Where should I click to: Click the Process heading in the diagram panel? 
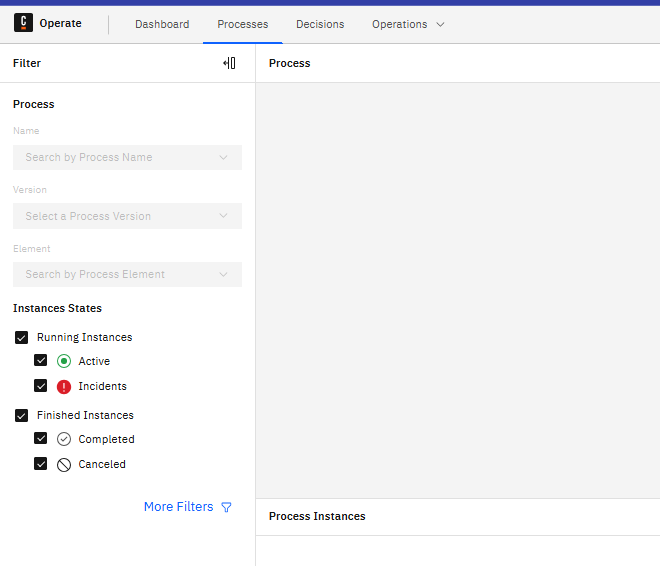coord(290,63)
